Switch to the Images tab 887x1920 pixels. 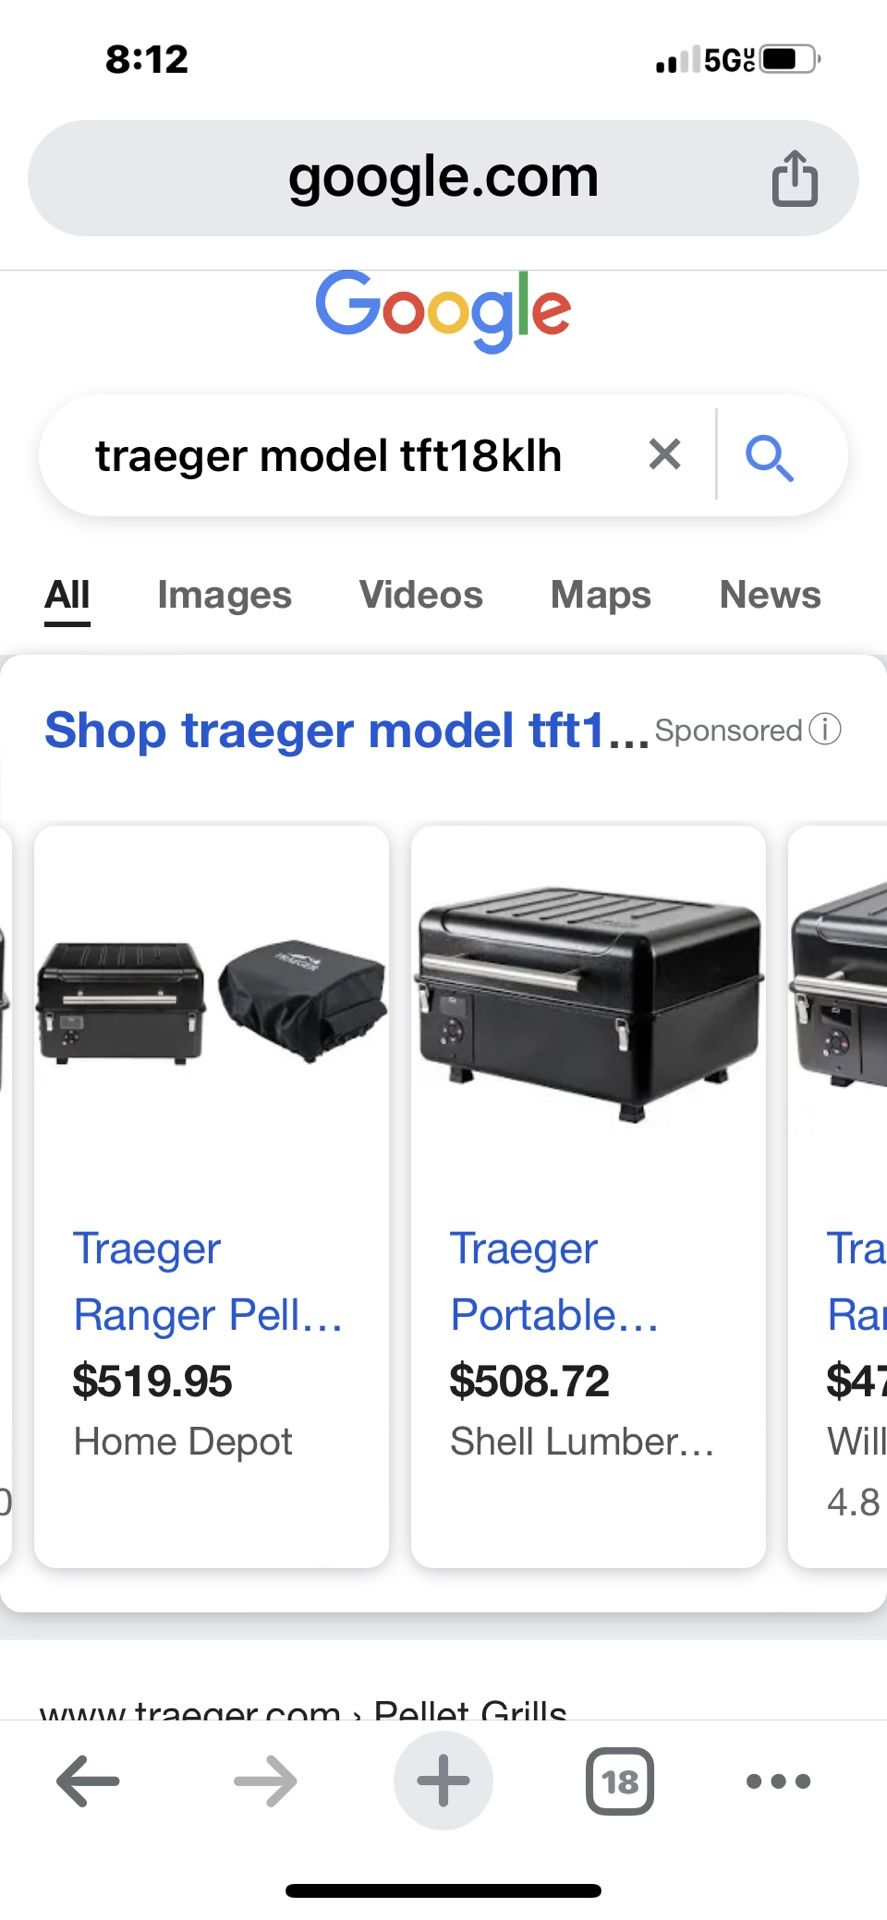[224, 595]
